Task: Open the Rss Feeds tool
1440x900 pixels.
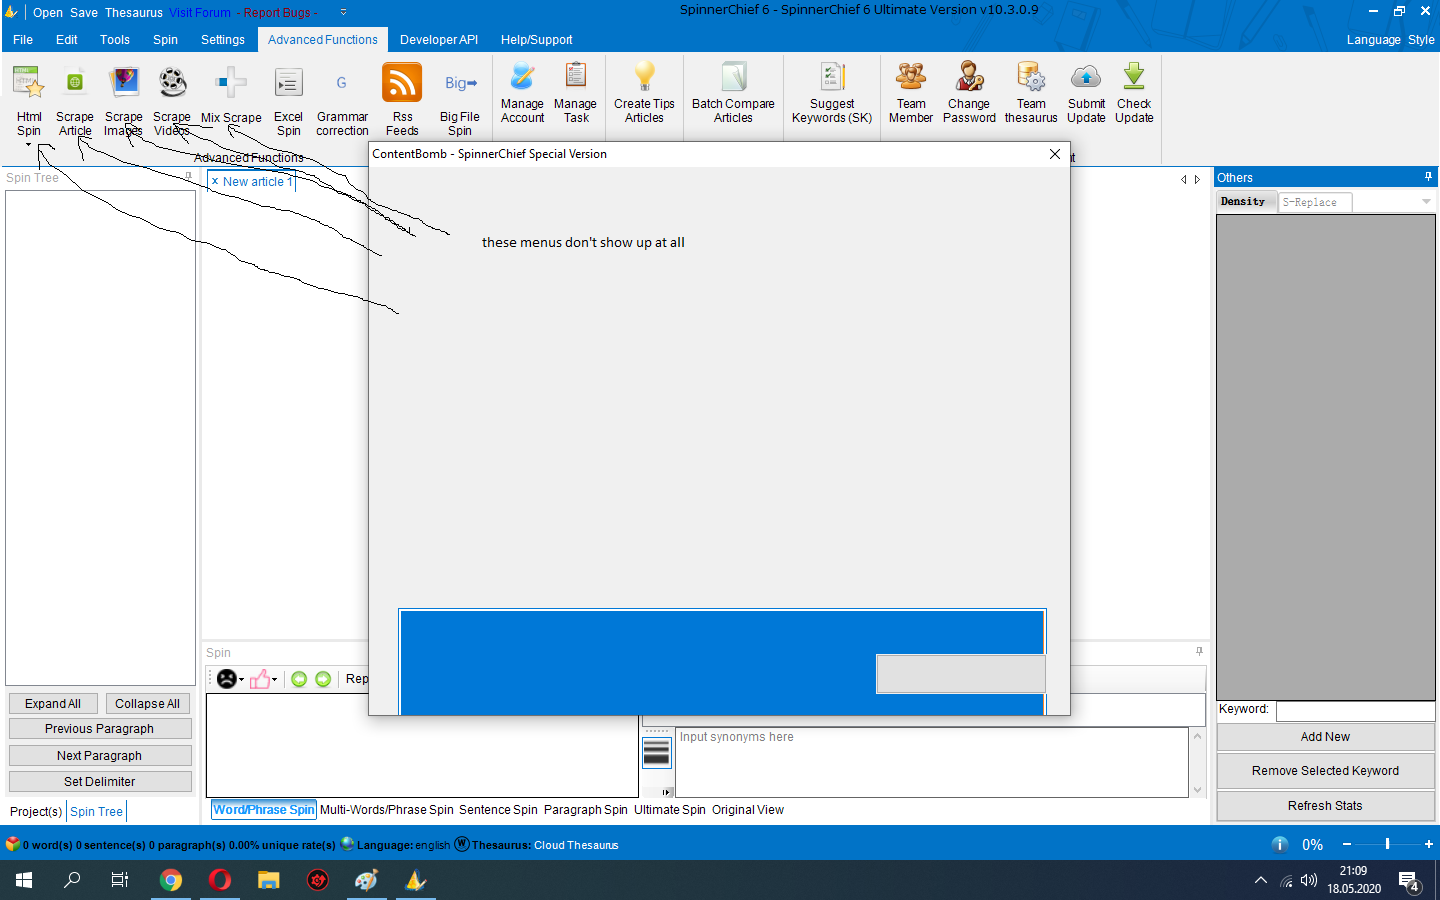Action: point(402,98)
